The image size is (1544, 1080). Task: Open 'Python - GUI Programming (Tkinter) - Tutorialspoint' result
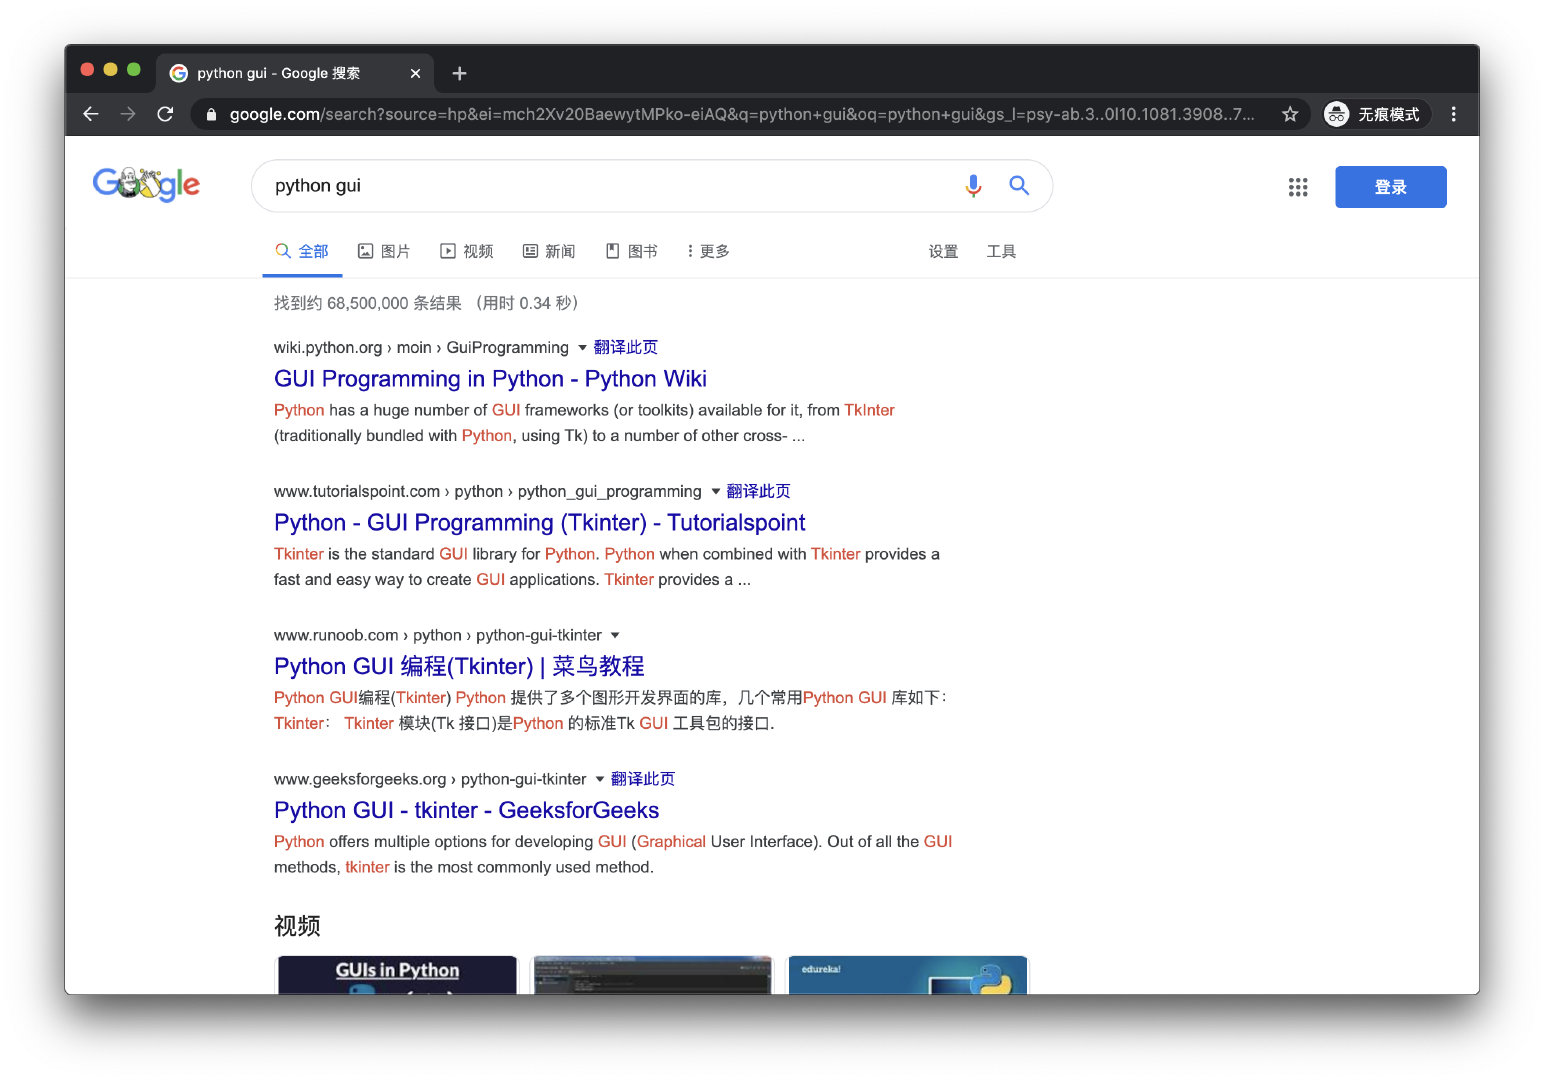coord(539,523)
